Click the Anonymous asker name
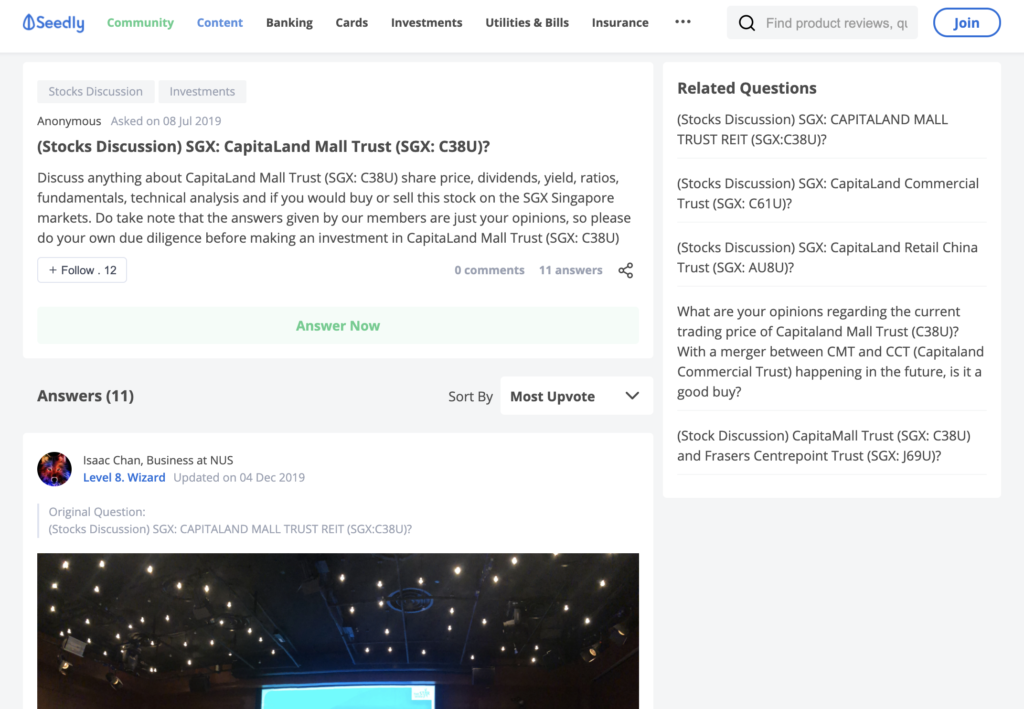Screen dimensions: 1024x709 (x=69, y=121)
